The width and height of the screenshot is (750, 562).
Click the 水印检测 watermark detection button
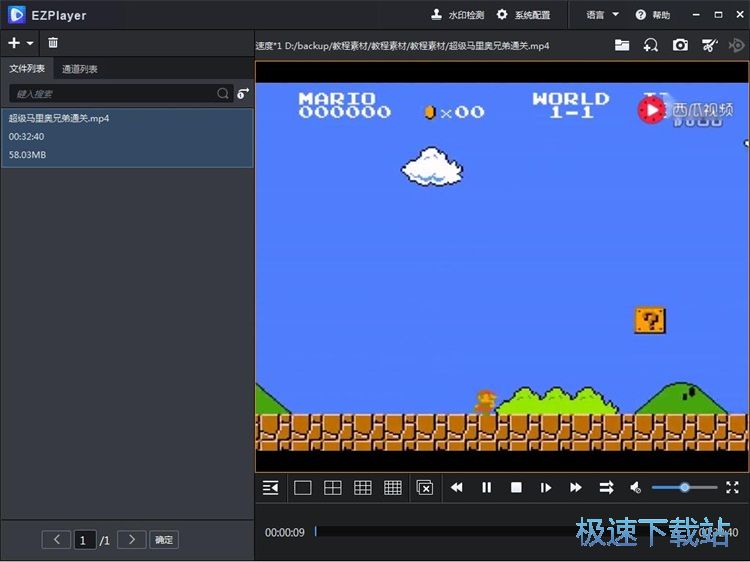[457, 15]
